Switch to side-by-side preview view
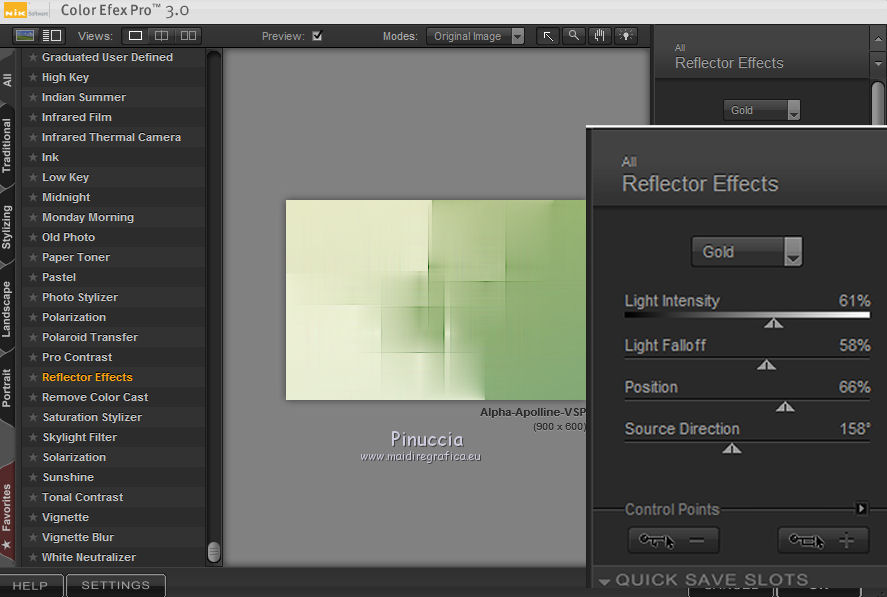Image resolution: width=887 pixels, height=597 pixels. point(188,36)
